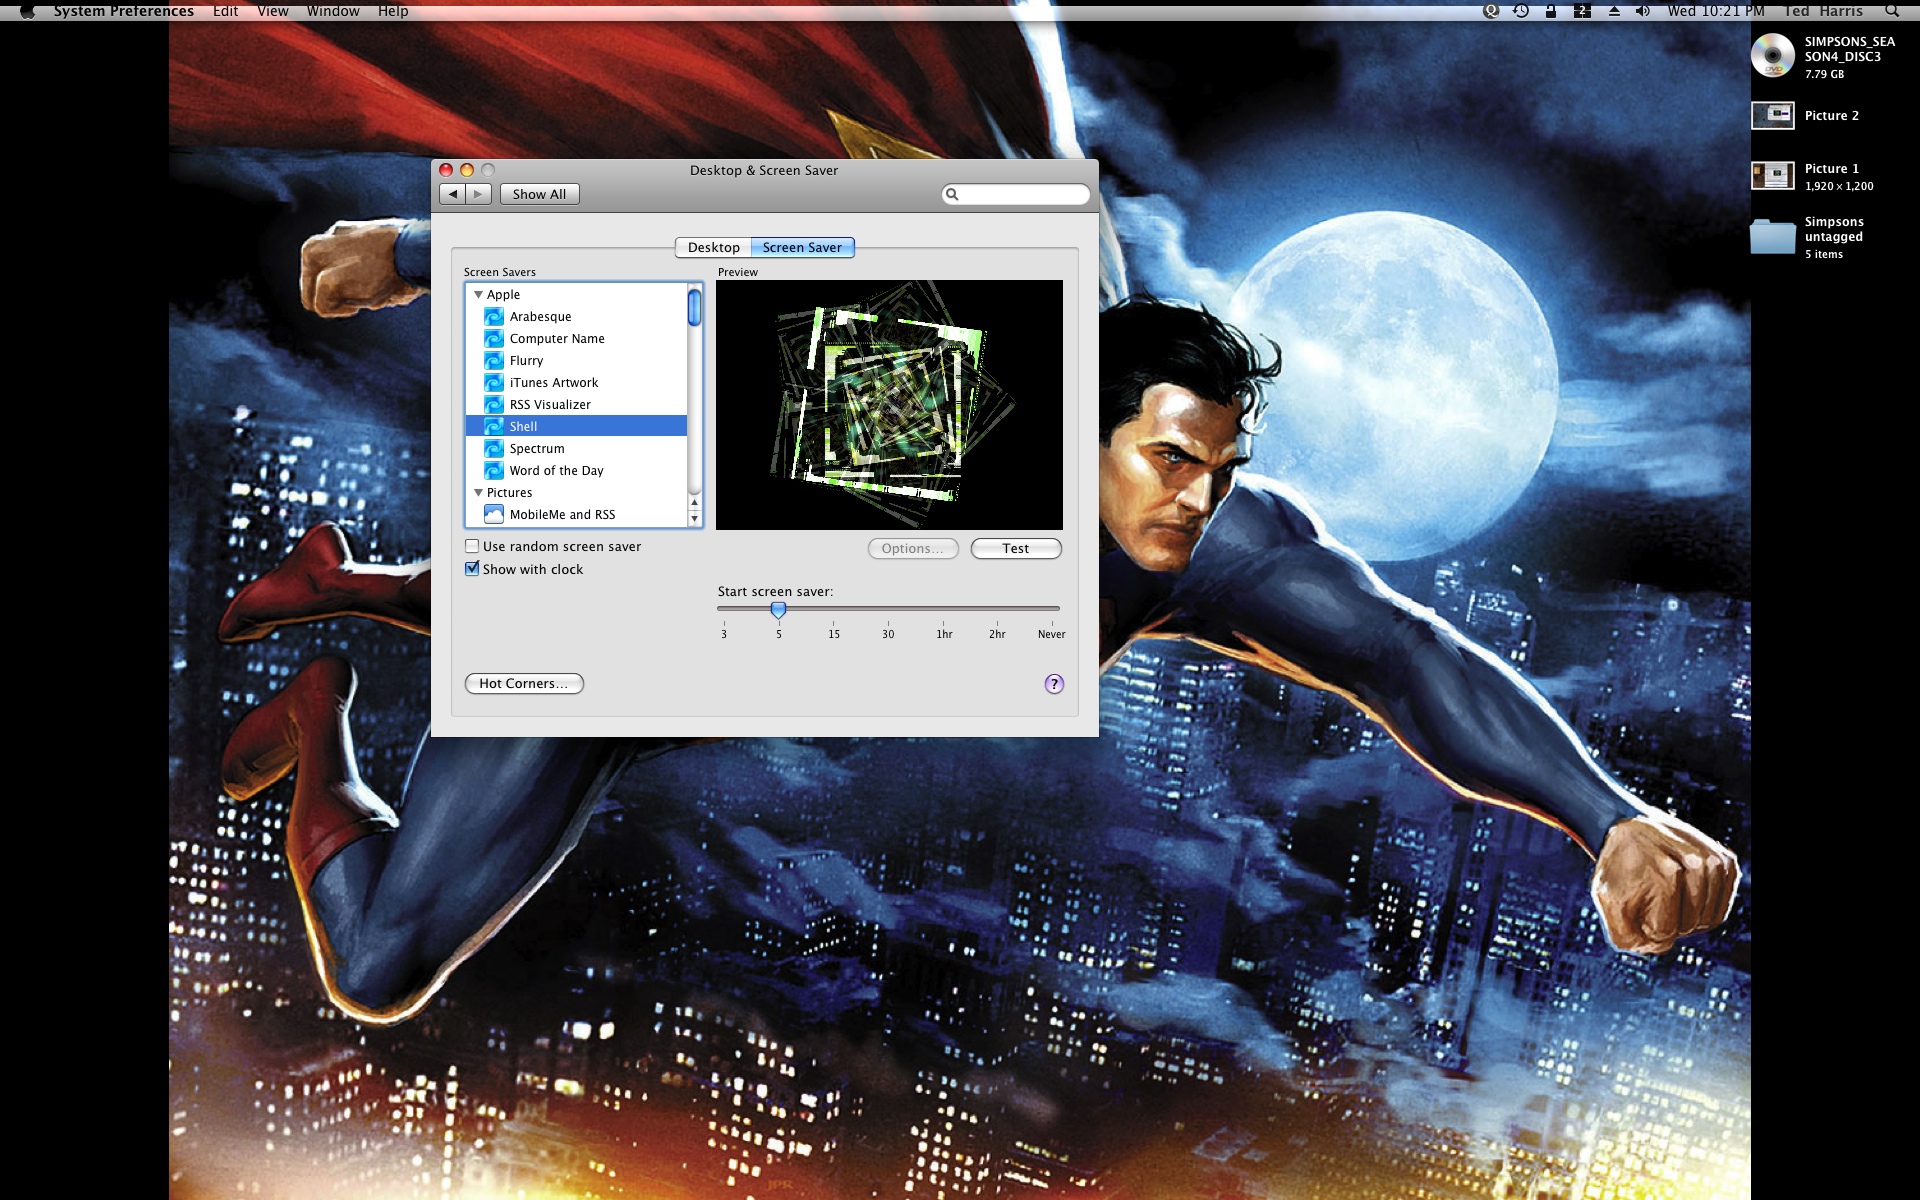This screenshot has height=1200, width=1920.
Task: Open the Edit menu
Action: 225,11
